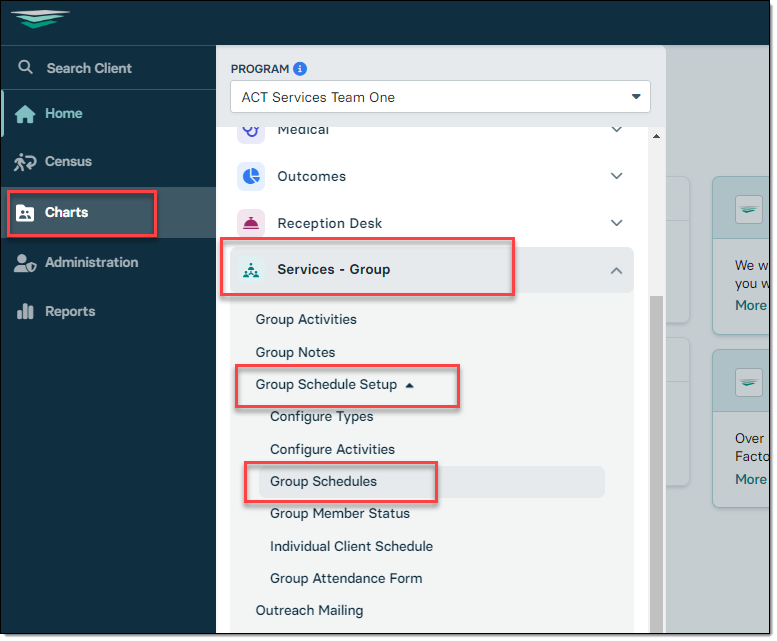Click the Outcomes menu label
The image size is (777, 641).
[312, 176]
